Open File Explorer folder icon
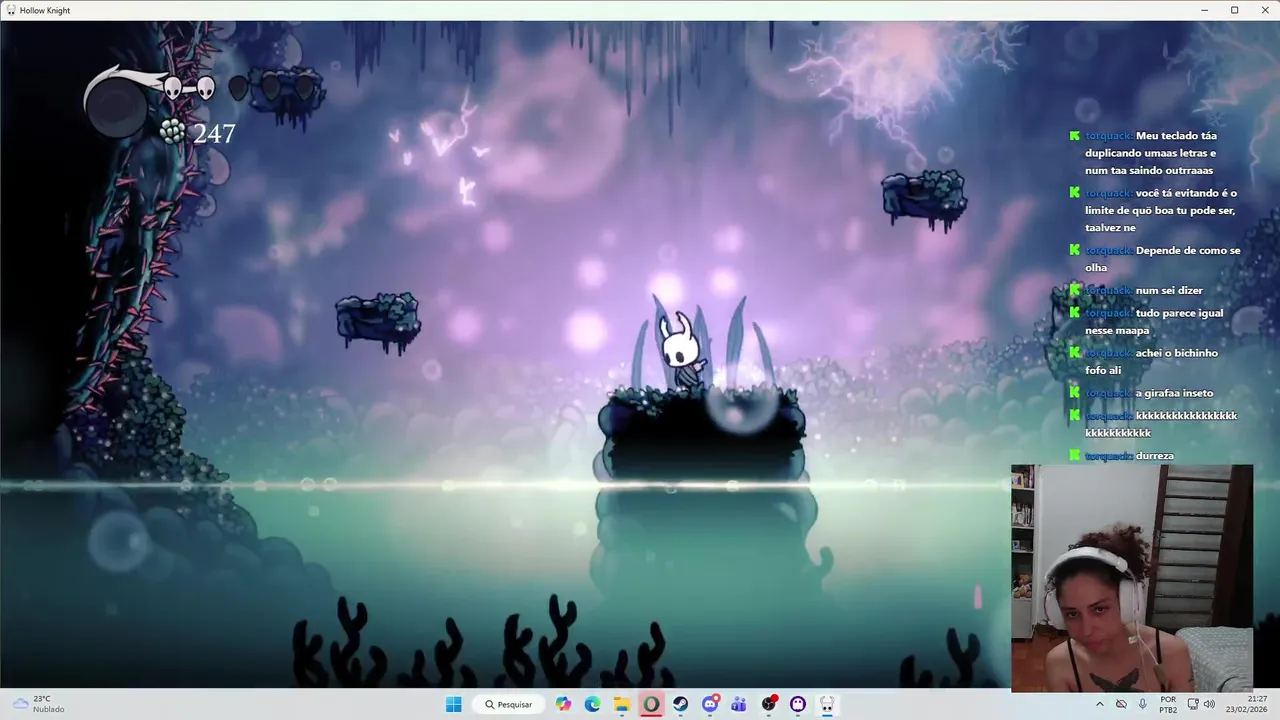The image size is (1280, 720). pos(622,704)
